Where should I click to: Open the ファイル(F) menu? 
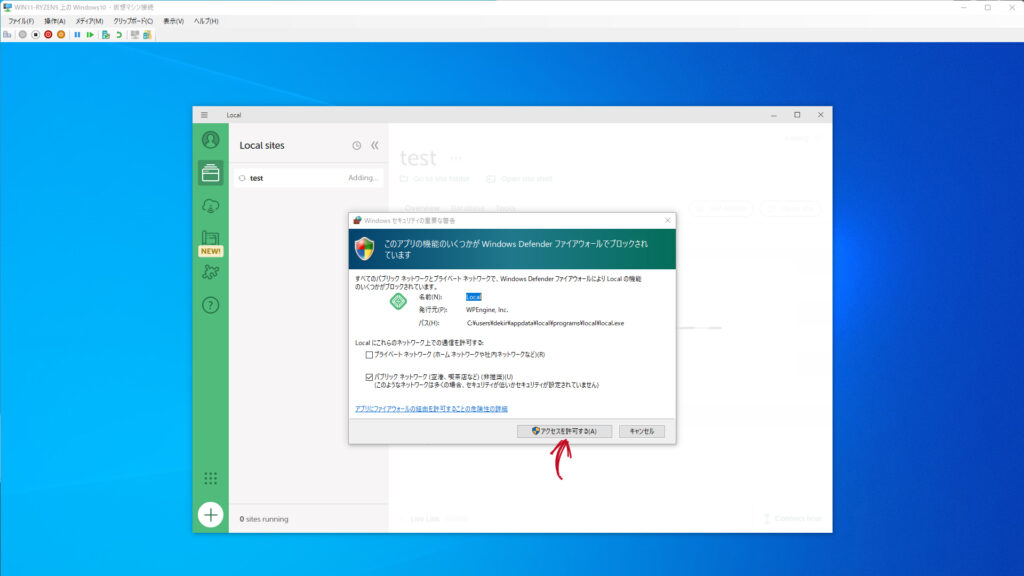pos(21,21)
